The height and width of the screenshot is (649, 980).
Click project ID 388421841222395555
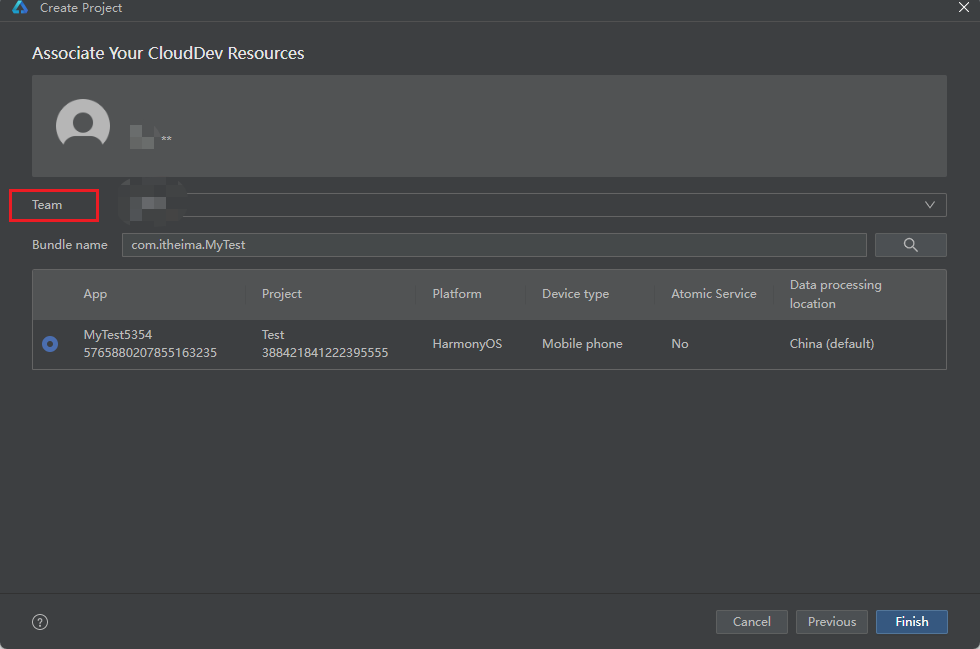coord(325,353)
